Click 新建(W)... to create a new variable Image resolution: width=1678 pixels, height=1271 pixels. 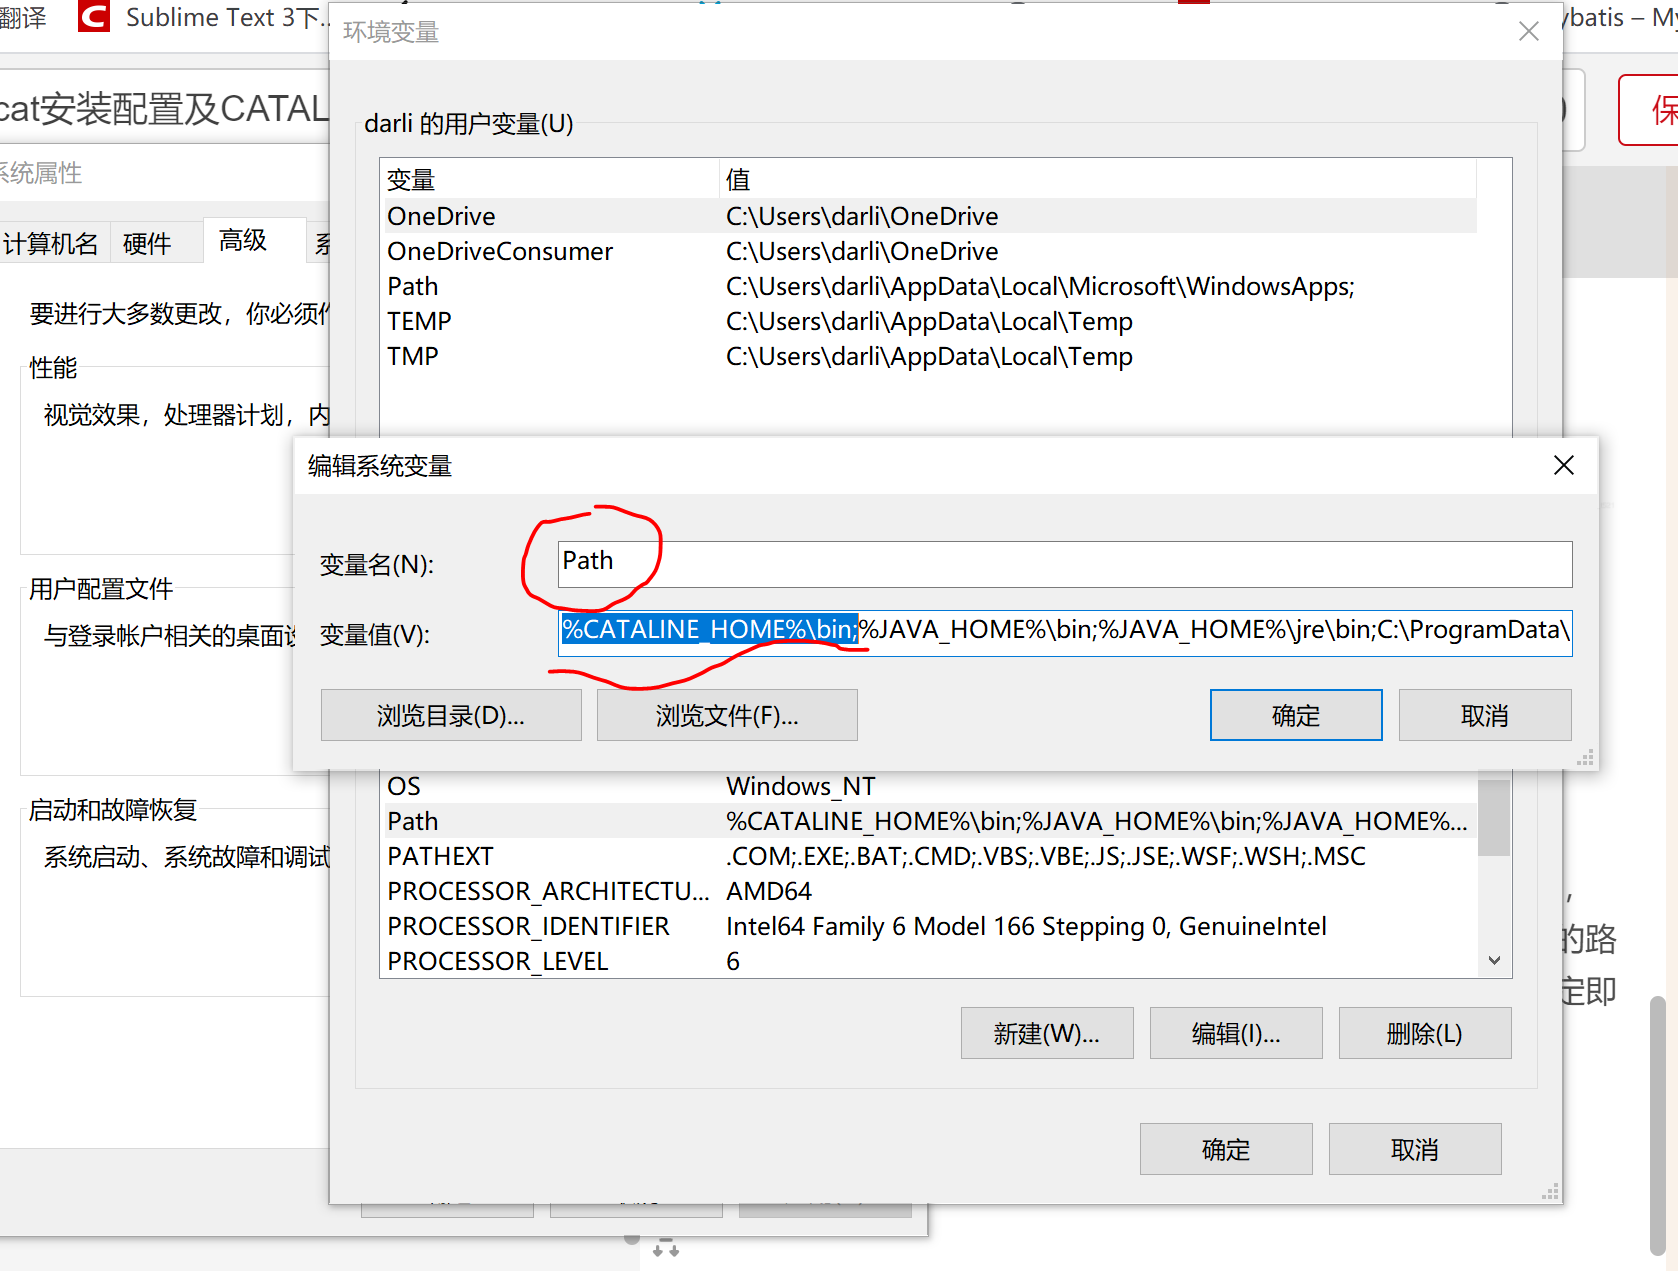pos(1046,1032)
